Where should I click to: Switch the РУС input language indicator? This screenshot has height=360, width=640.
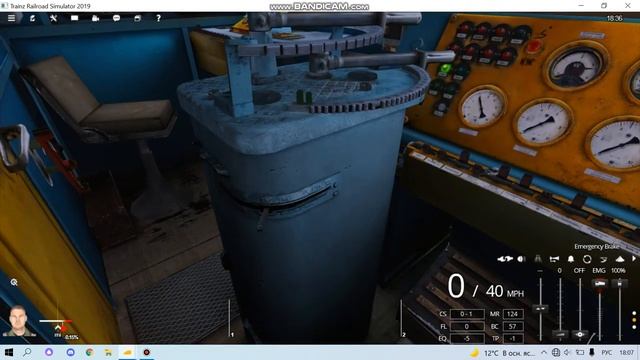[x=607, y=353]
